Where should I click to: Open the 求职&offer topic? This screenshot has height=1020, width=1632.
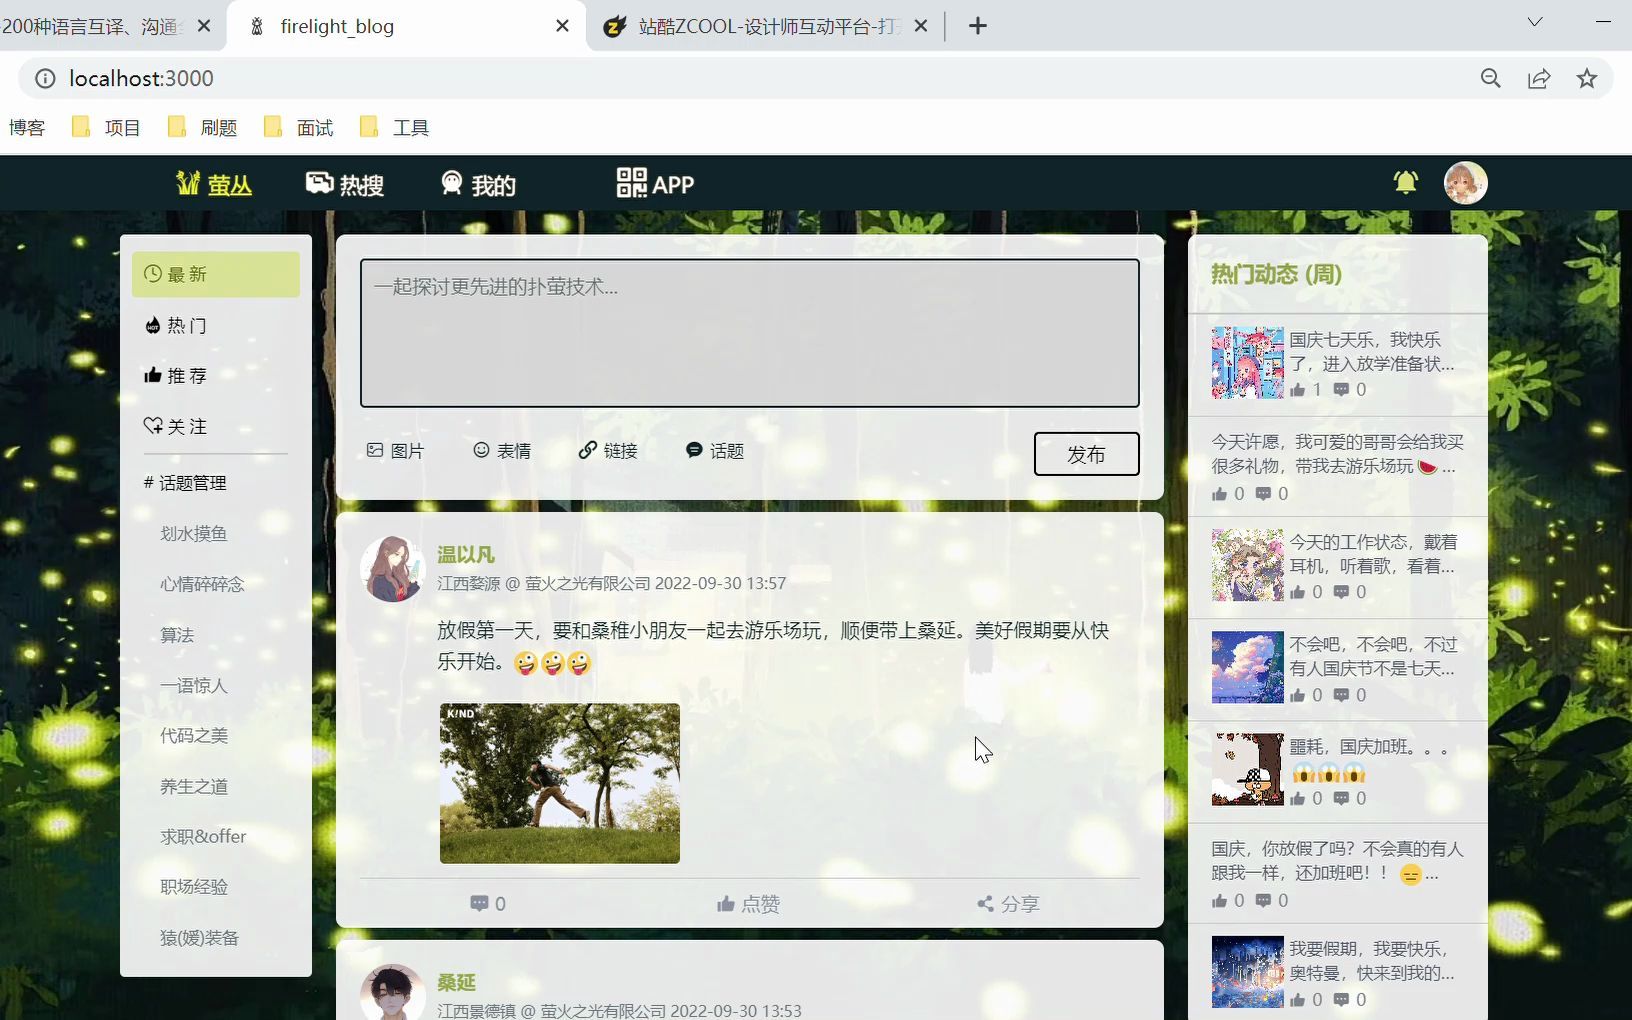(x=203, y=836)
